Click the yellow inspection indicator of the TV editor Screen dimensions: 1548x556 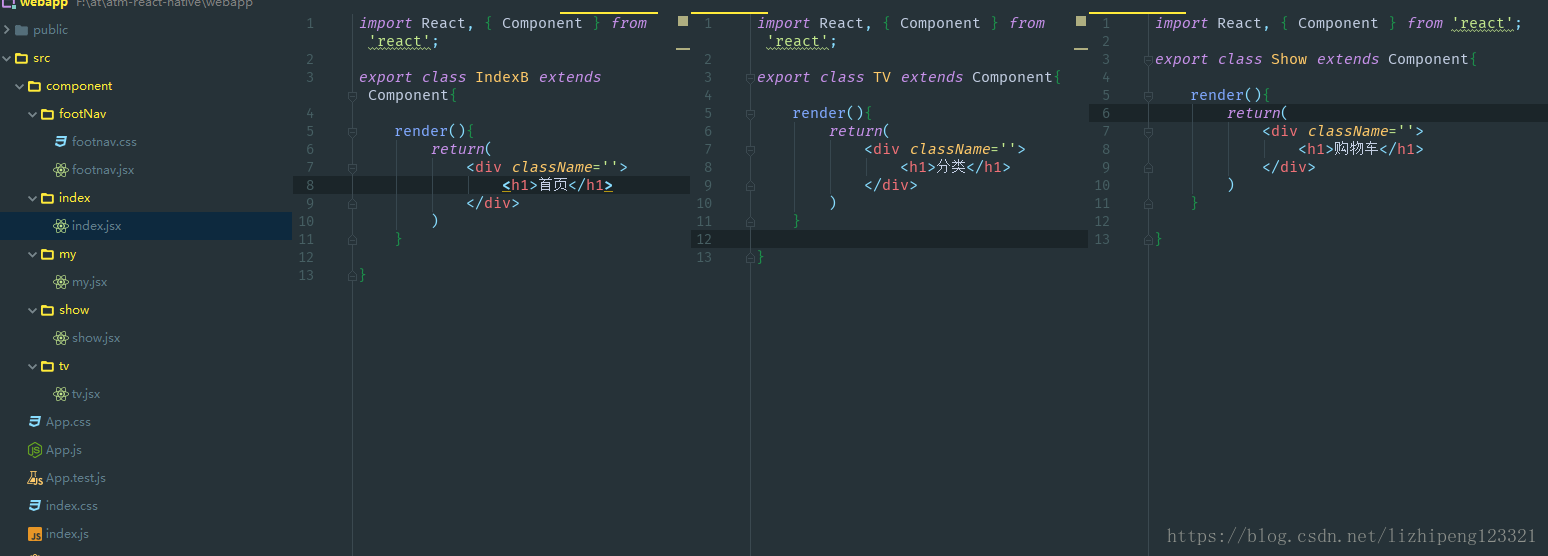[x=1081, y=20]
